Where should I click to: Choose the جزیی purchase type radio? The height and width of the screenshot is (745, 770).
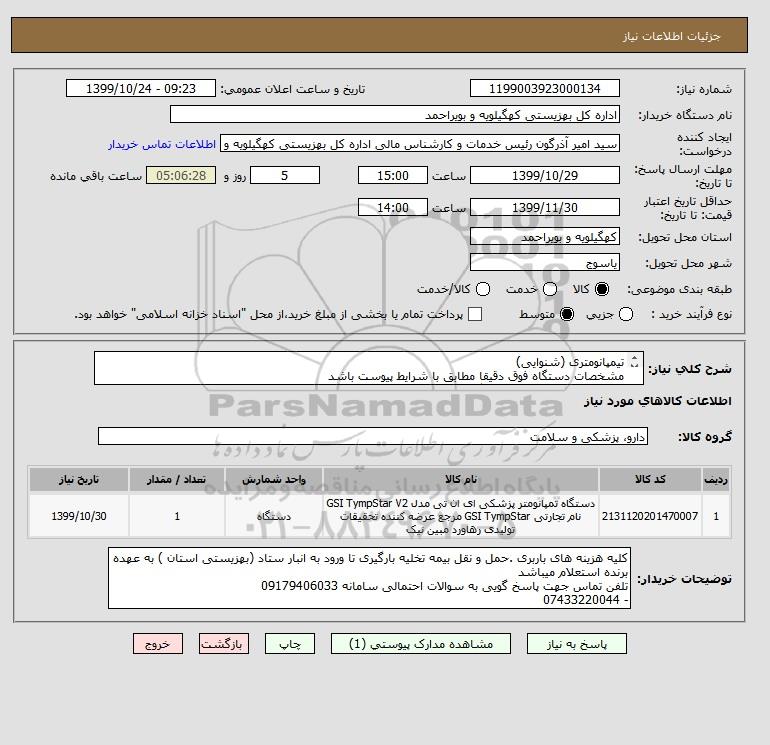pos(626,314)
